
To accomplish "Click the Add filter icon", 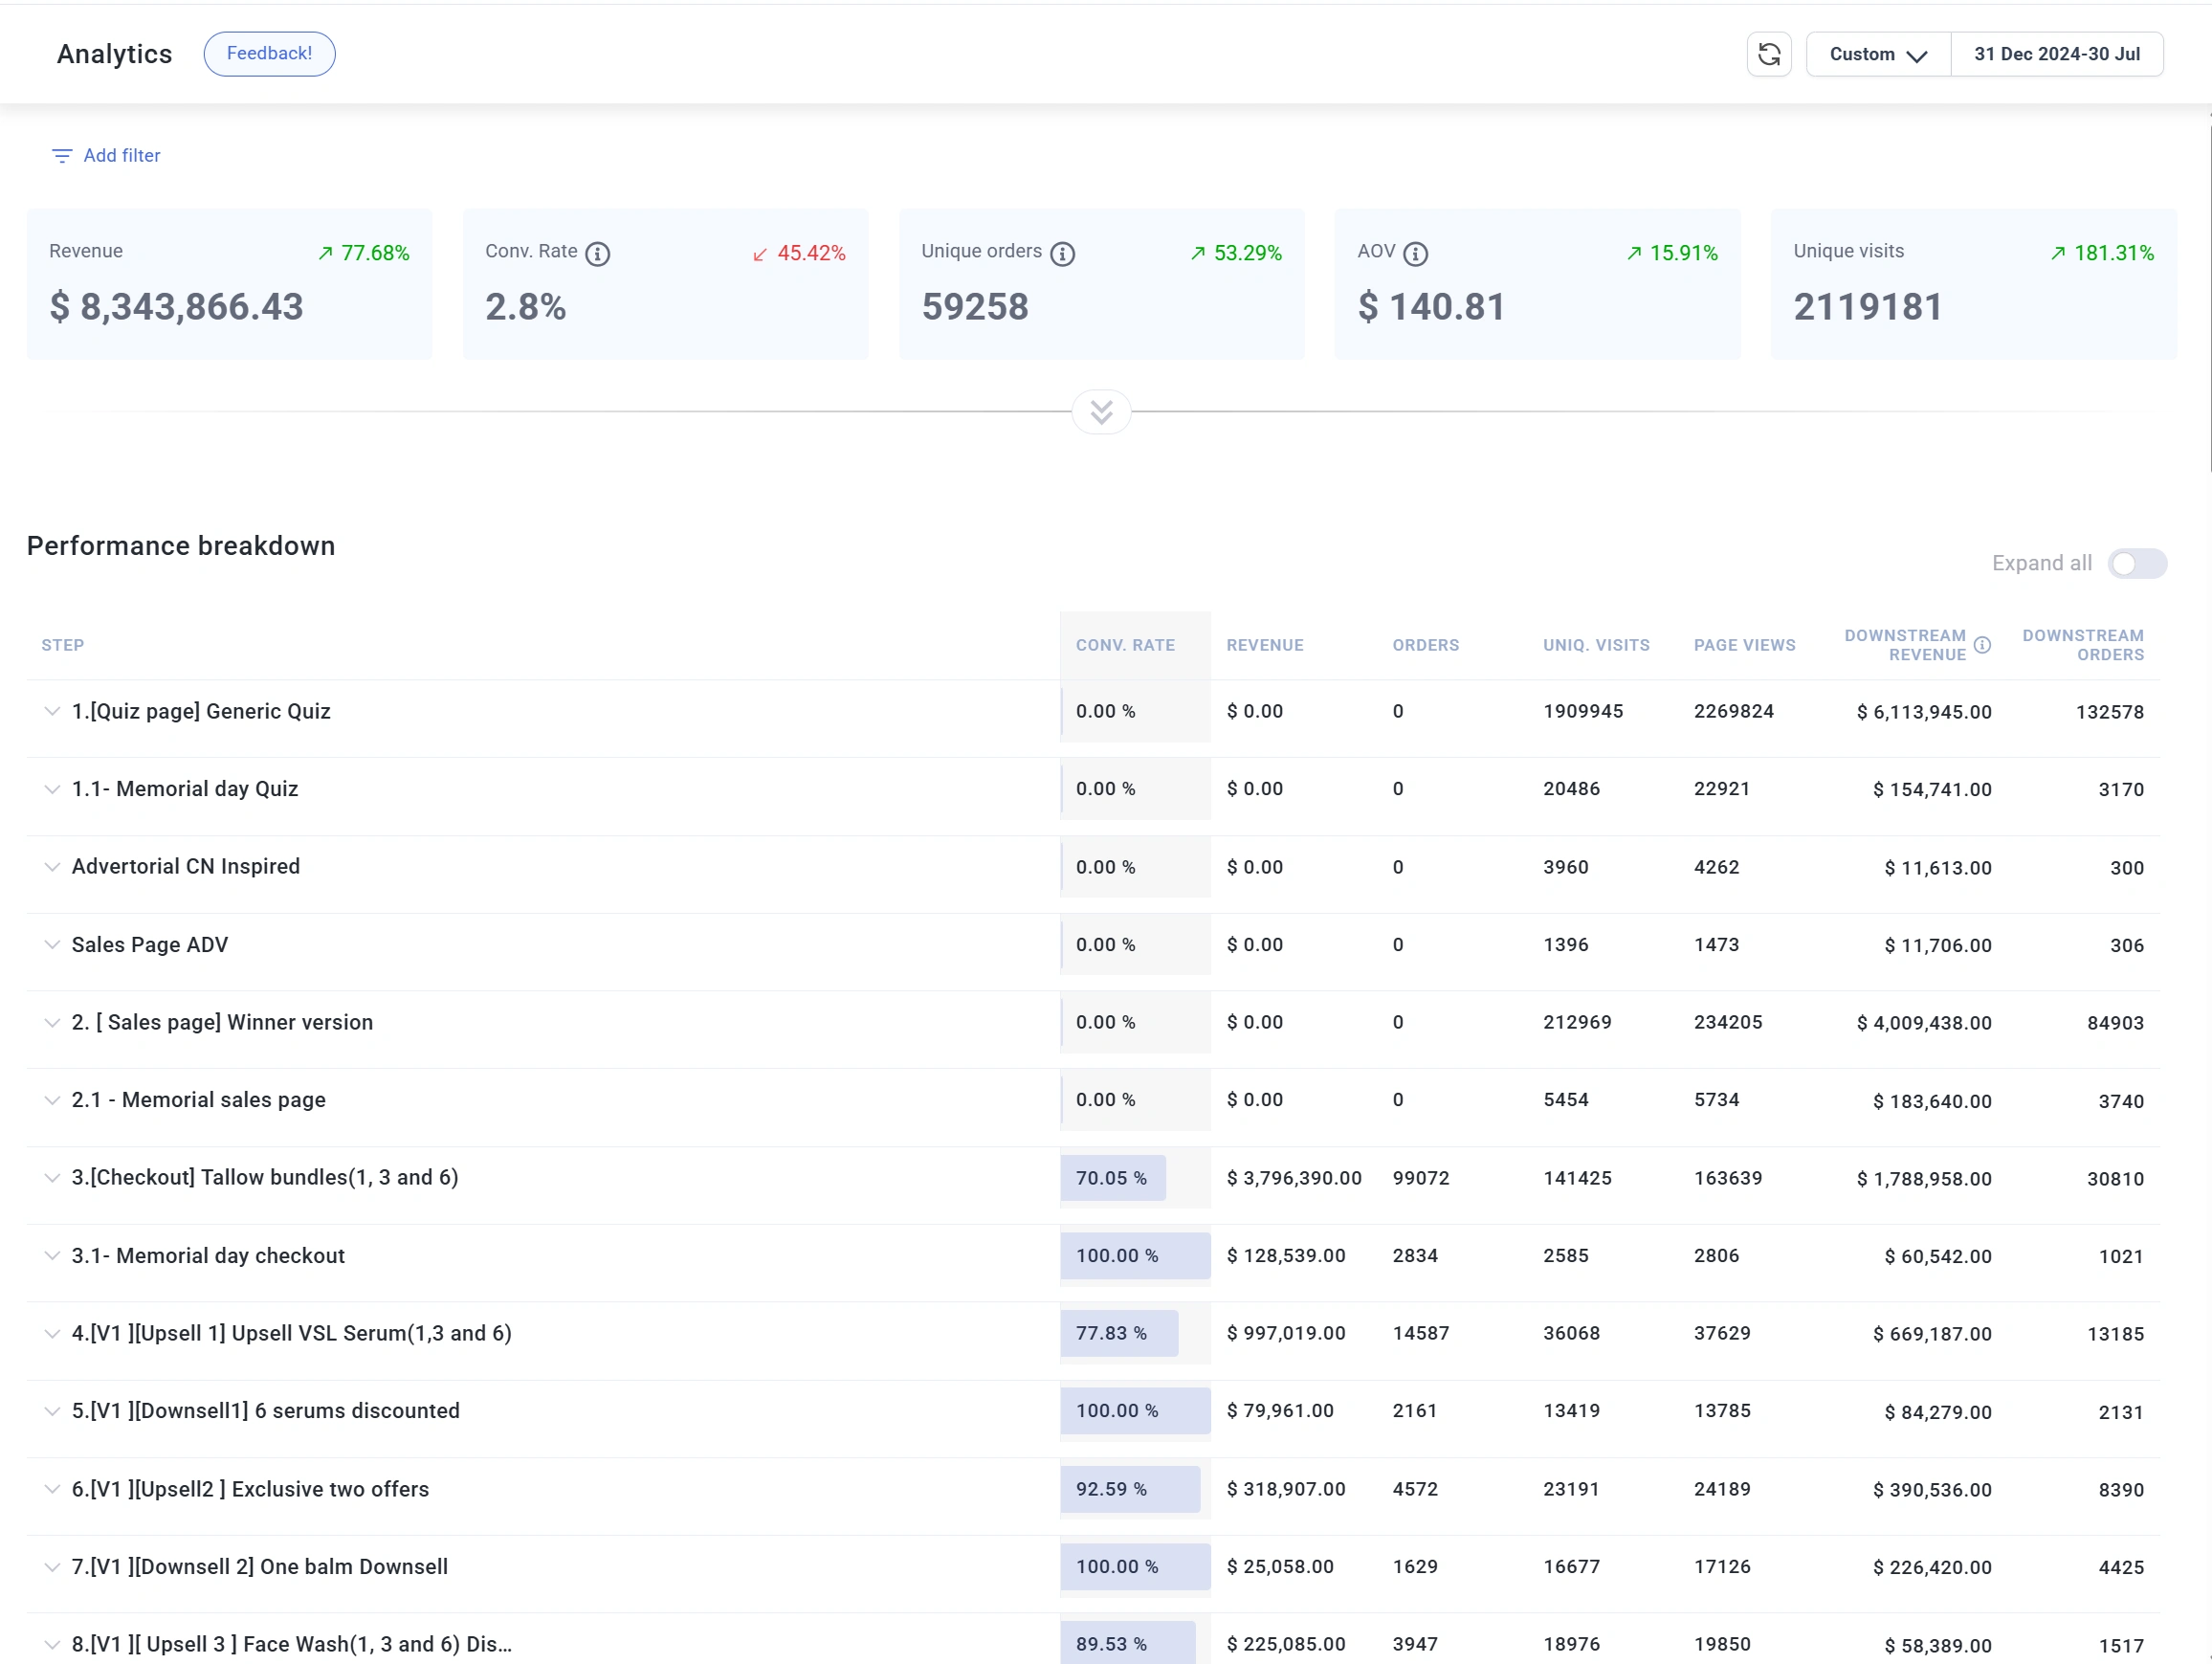I will point(62,156).
